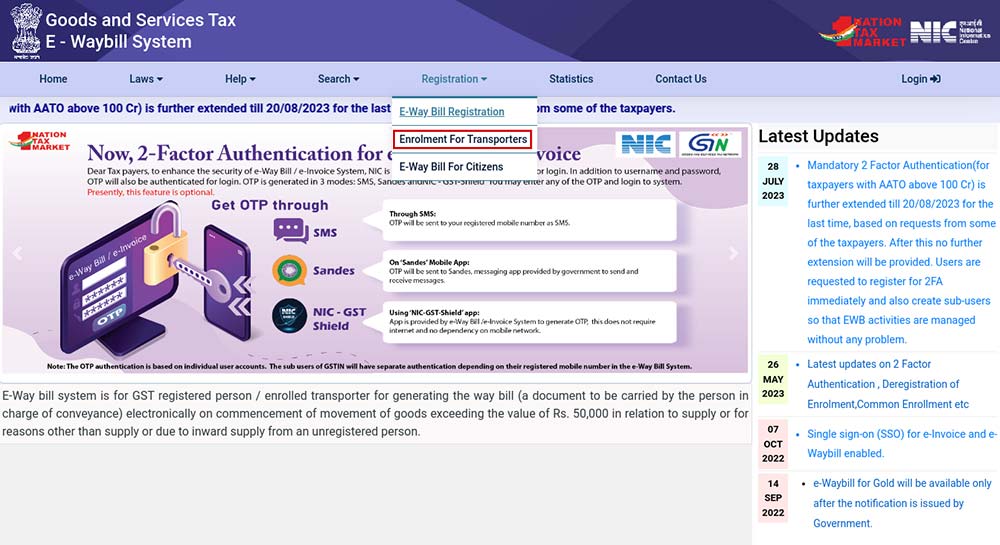
Task: Go to previous banner slide arrow
Action: tap(16, 254)
